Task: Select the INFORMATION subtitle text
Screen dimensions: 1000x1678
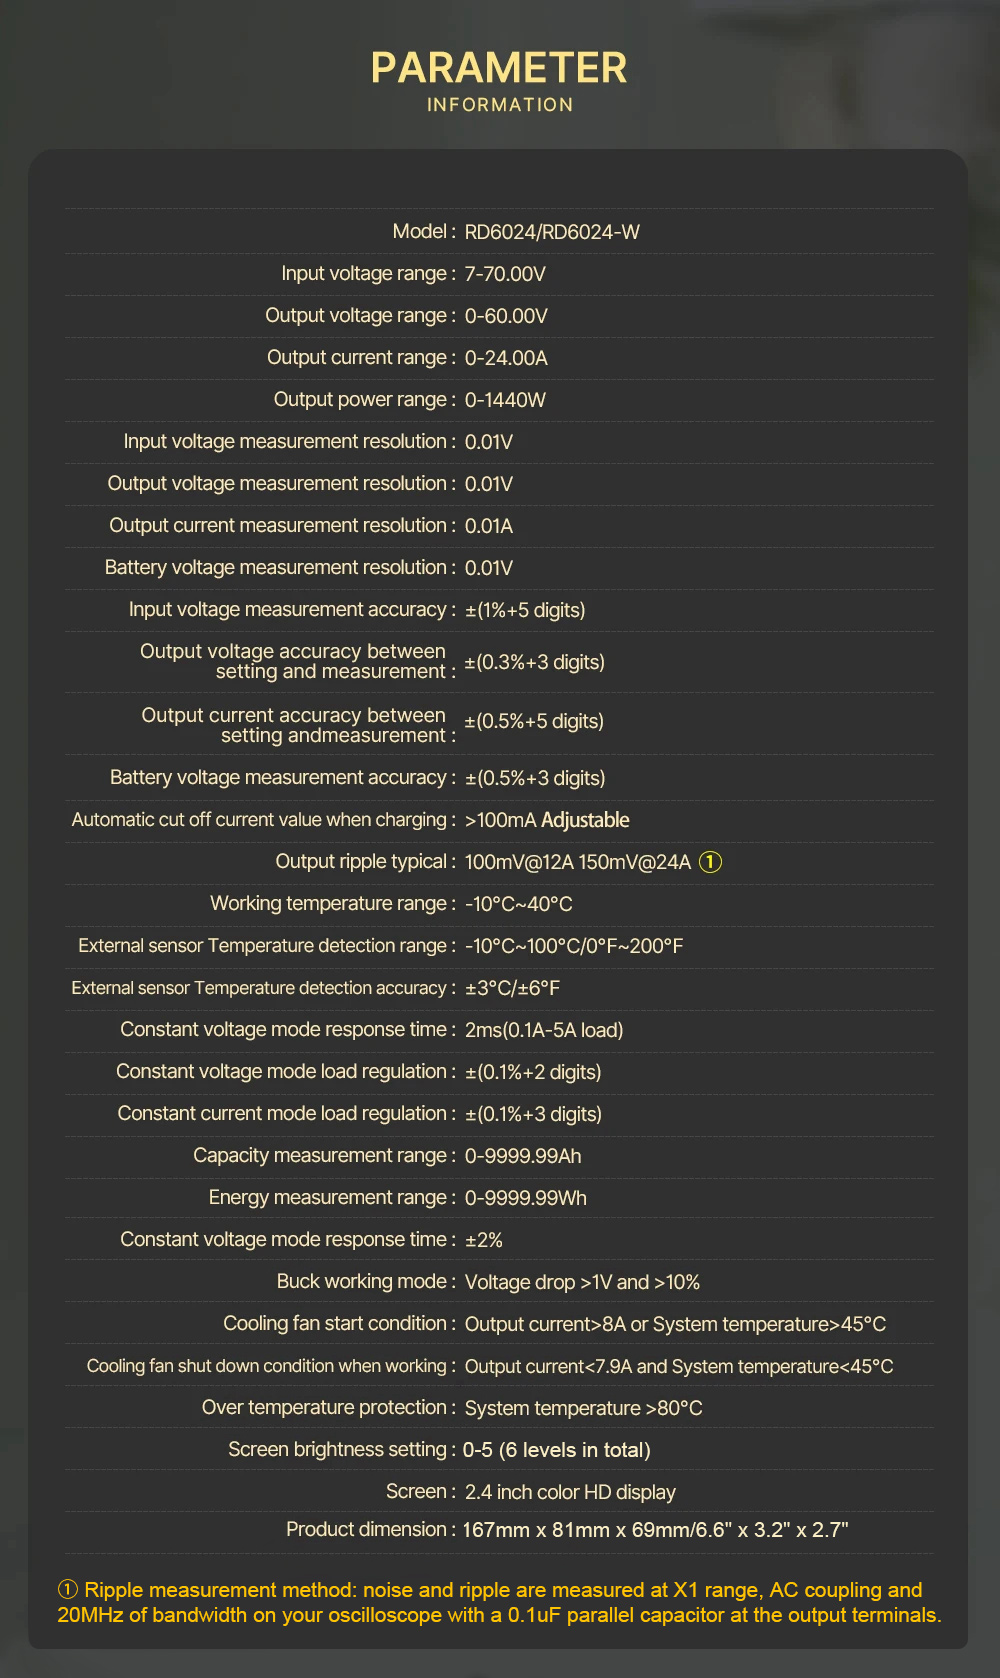Action: point(500,105)
